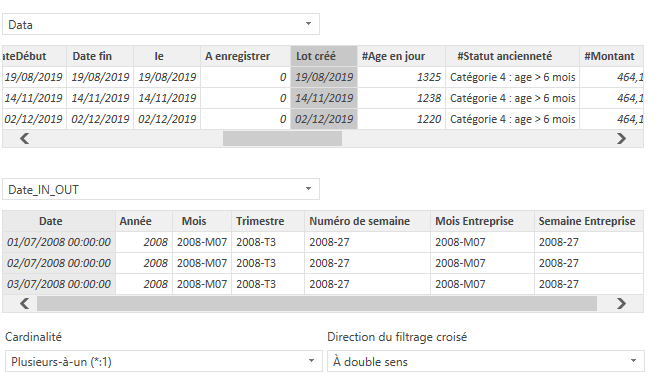Select the 'Mois Entreprise' column header
This screenshot has width=661, height=380.
point(482,221)
